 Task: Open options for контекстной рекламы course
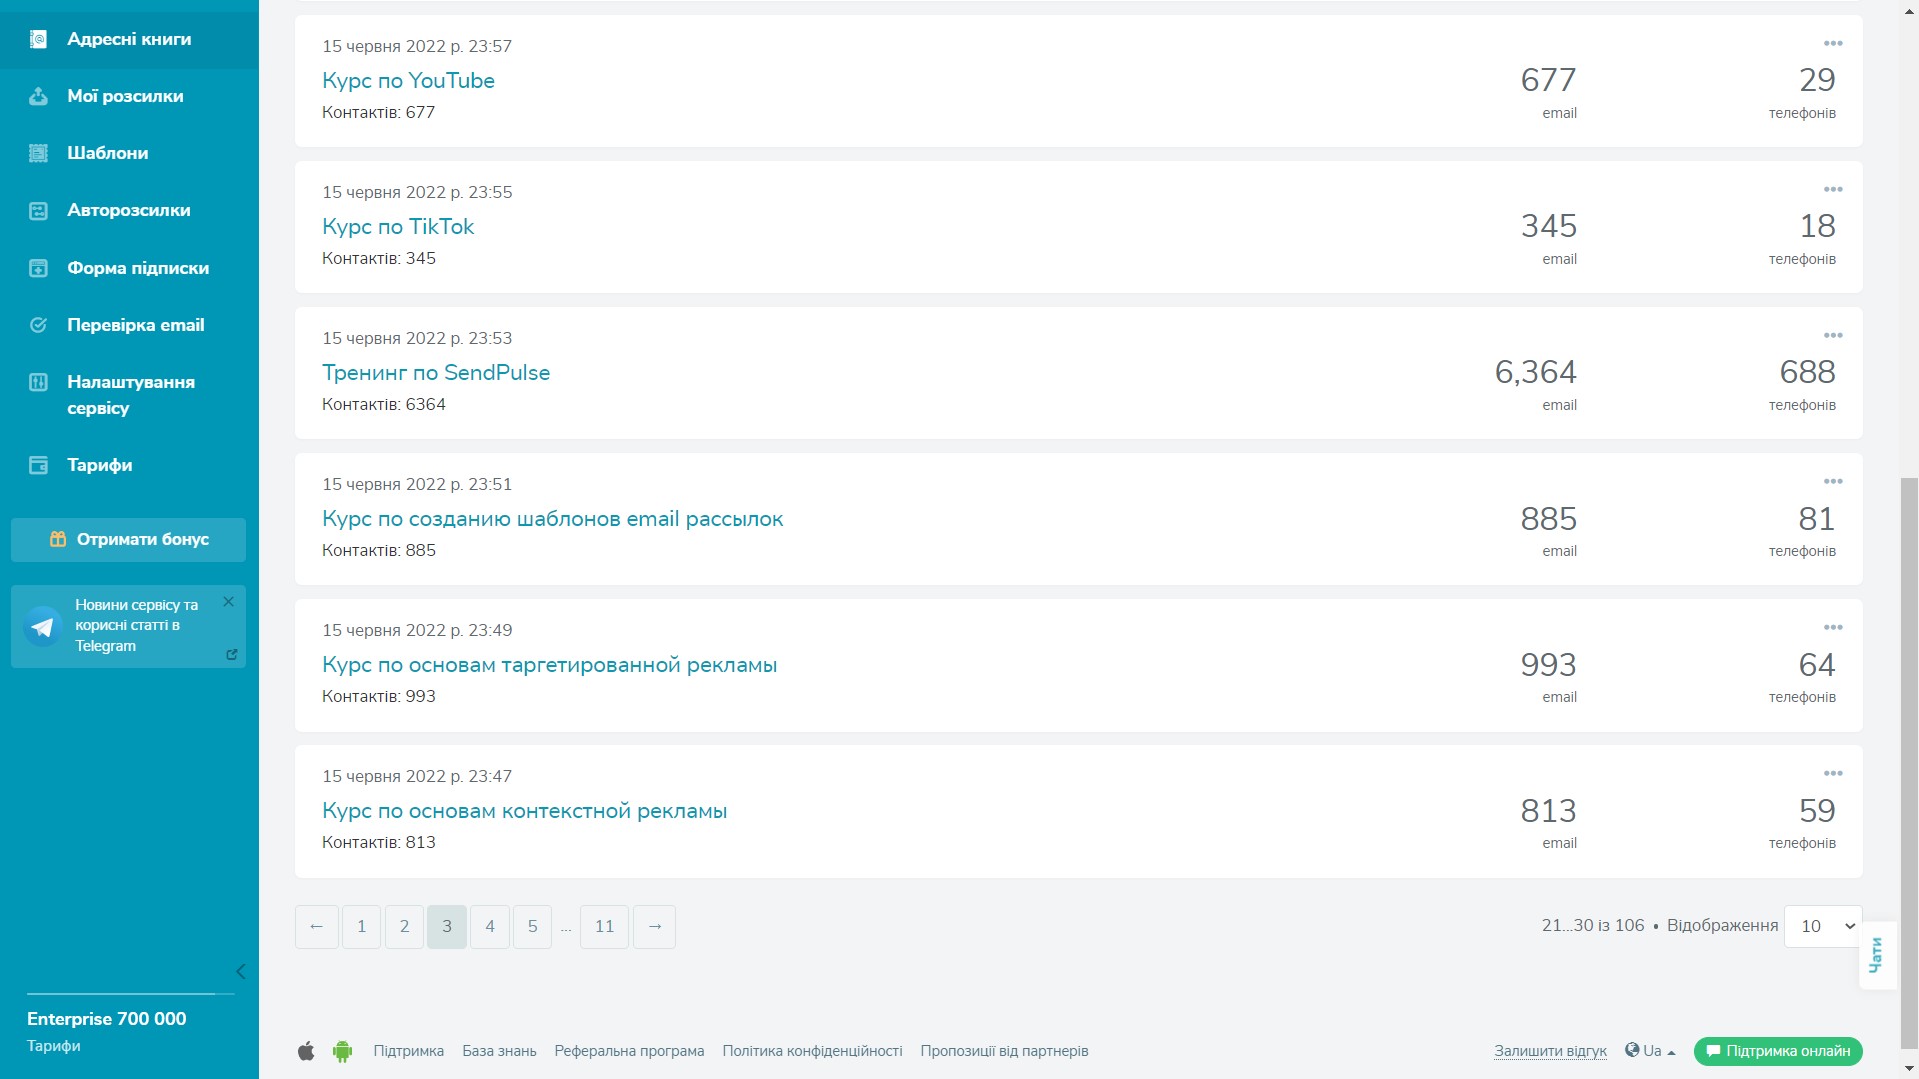click(1832, 773)
